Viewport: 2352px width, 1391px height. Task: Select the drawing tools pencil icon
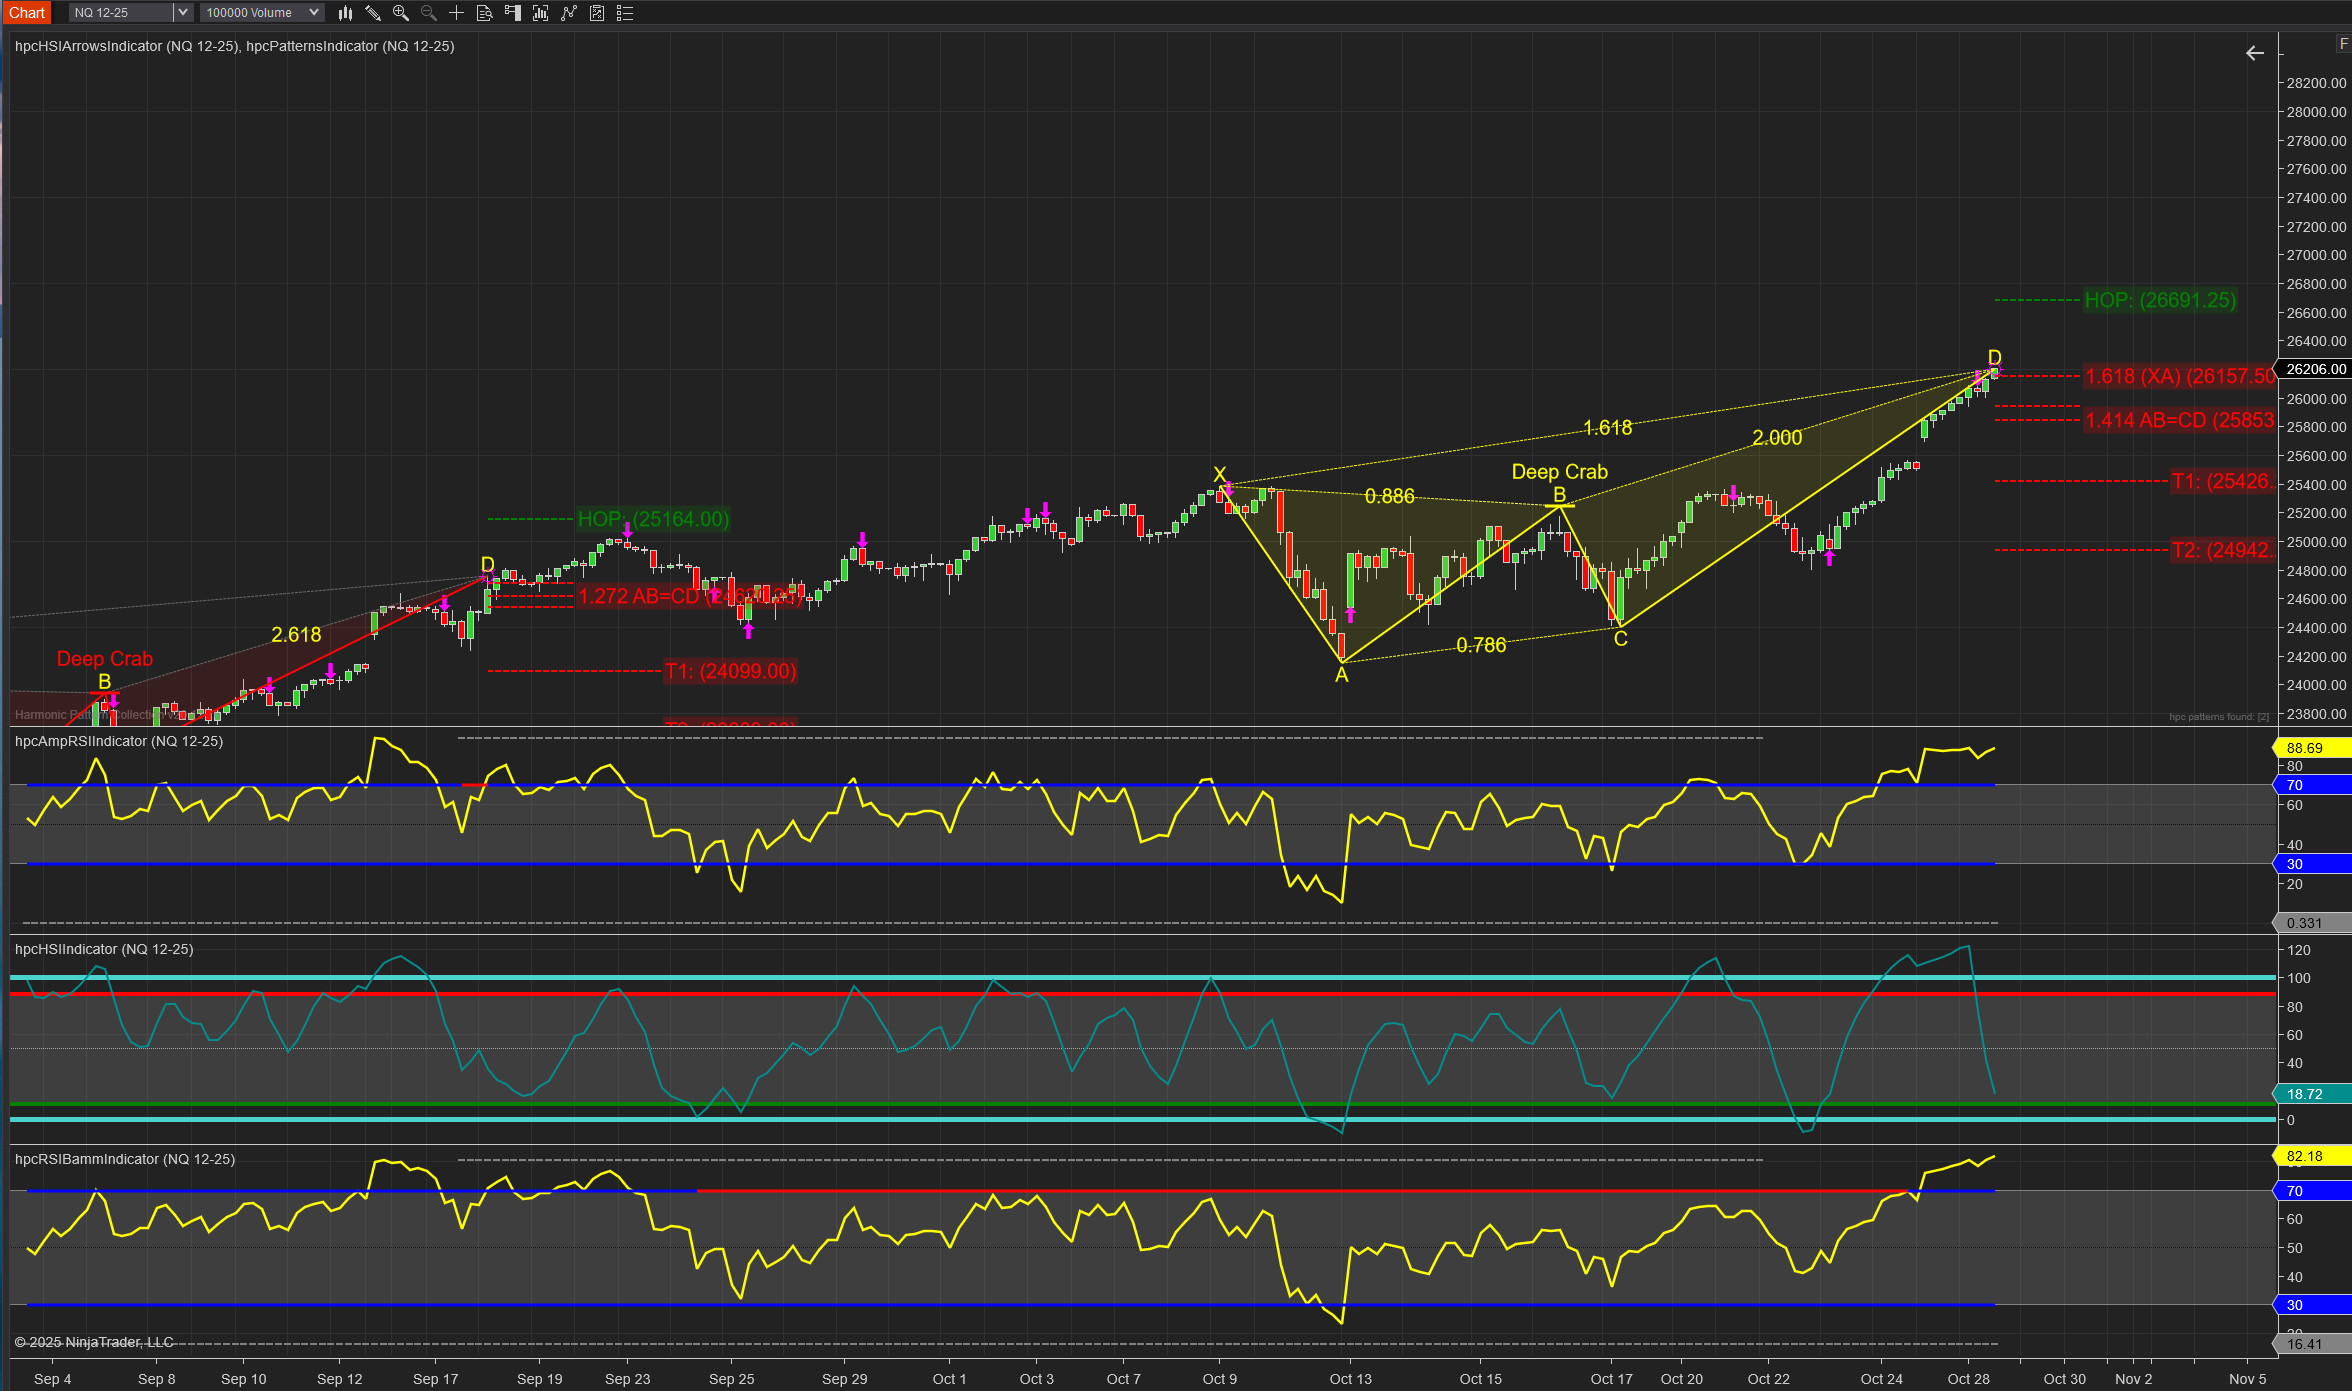[373, 13]
